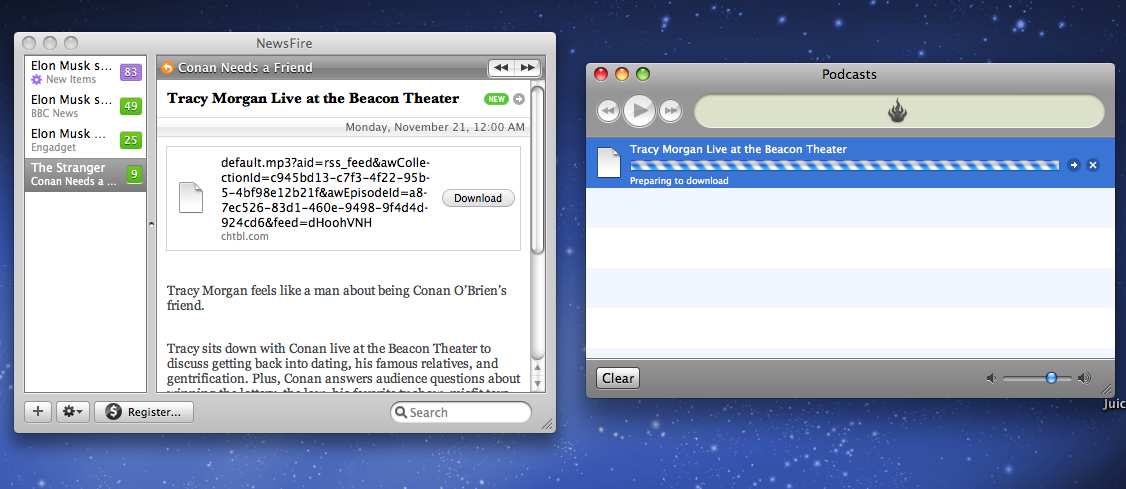Clear the Podcasts download list
This screenshot has width=1126, height=489.
tap(618, 378)
